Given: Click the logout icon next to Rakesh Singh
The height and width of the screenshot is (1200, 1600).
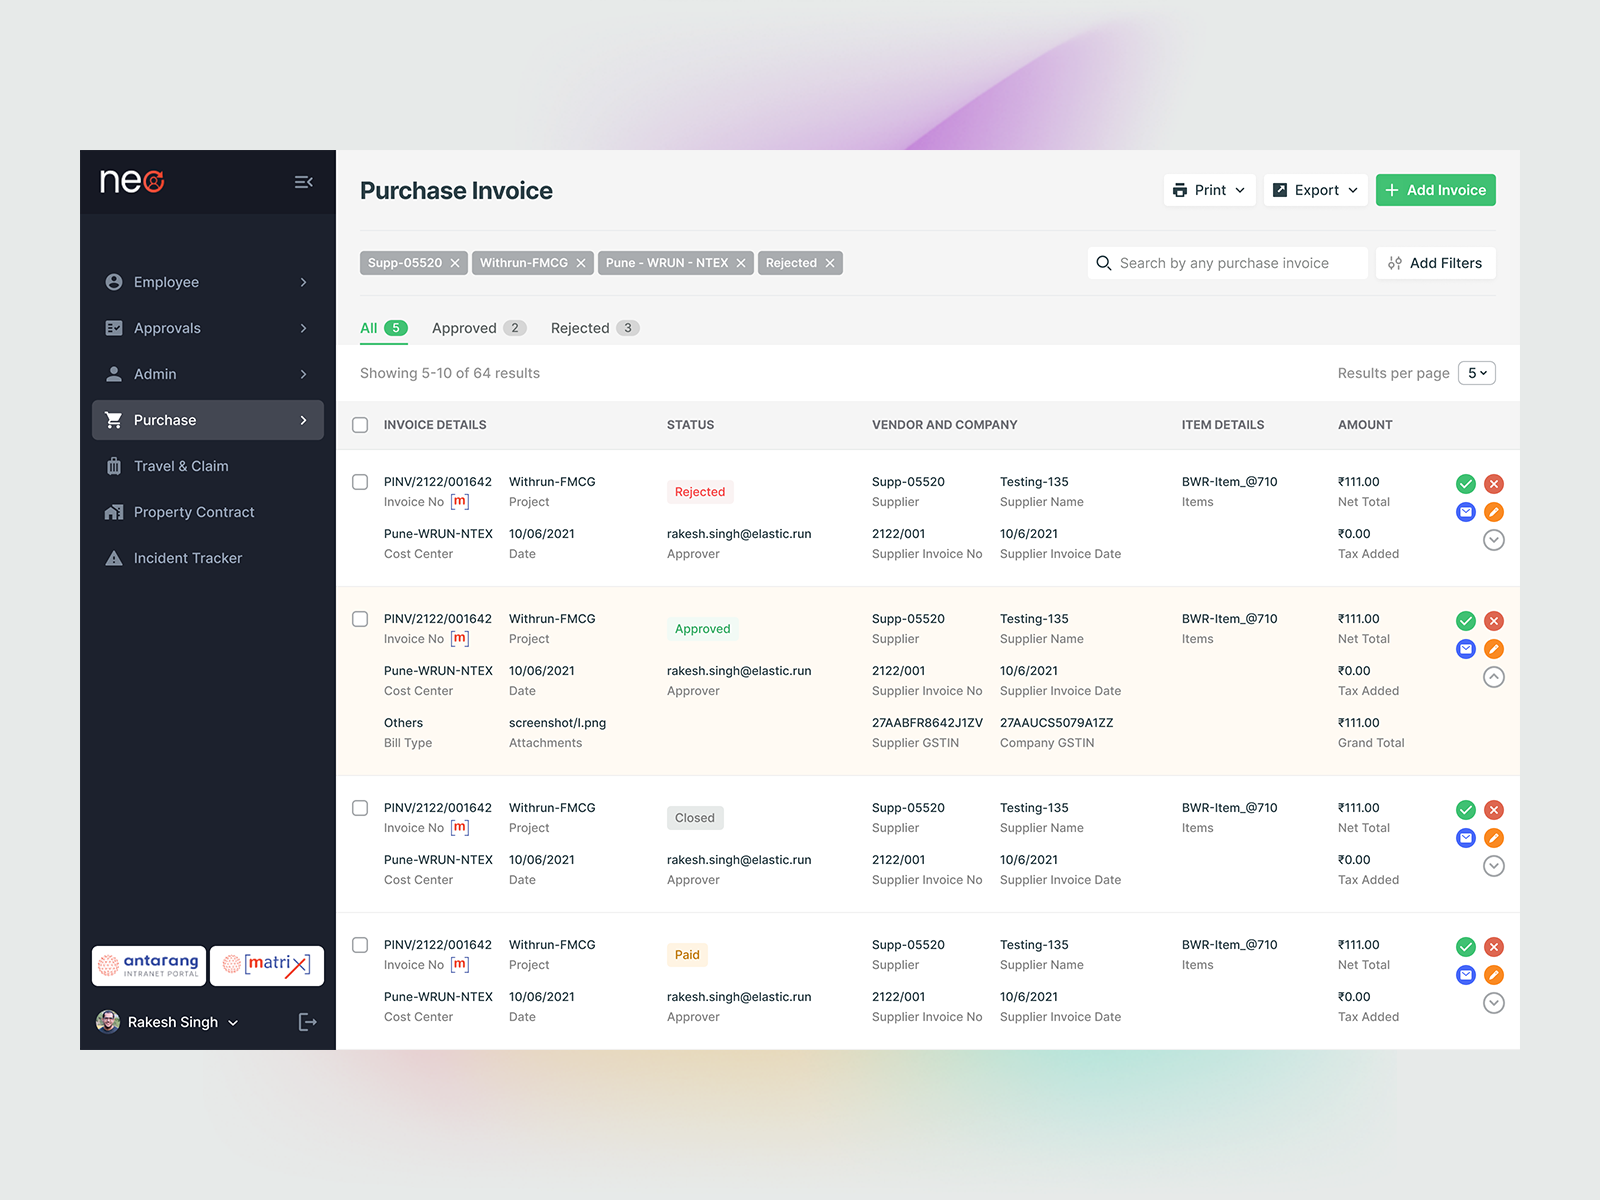Looking at the screenshot, I should [307, 1021].
